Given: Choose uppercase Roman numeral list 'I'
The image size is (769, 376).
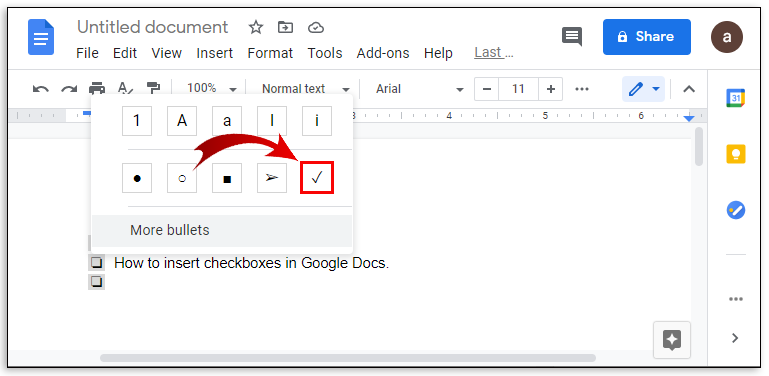Looking at the screenshot, I should point(272,121).
